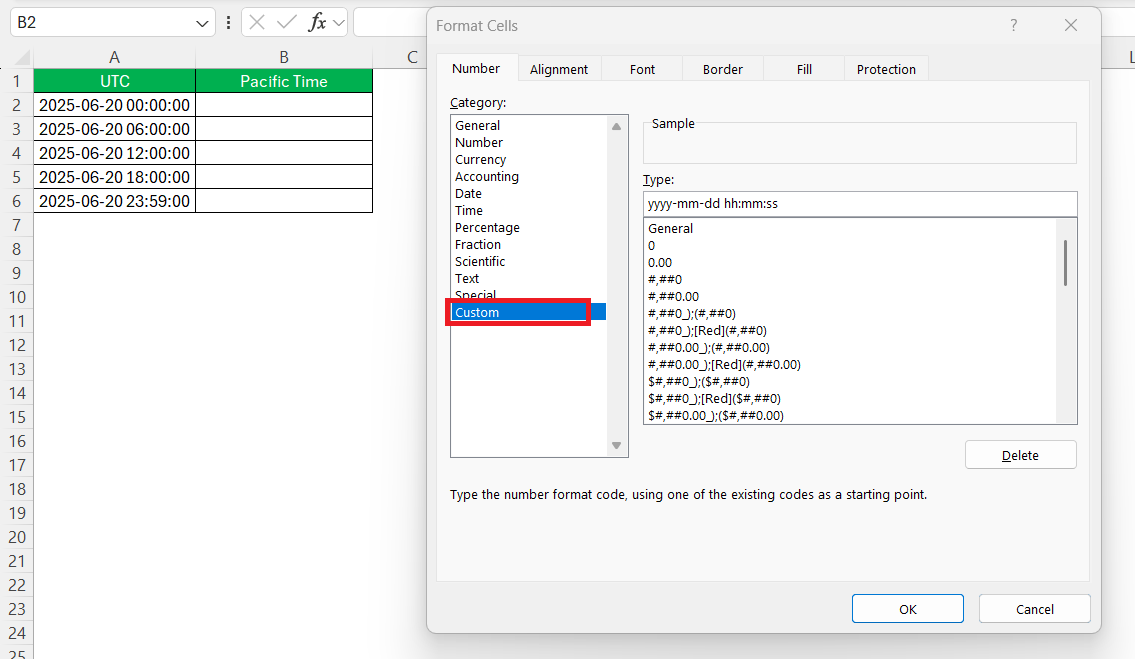
Task: Select column A header
Action: [x=114, y=57]
